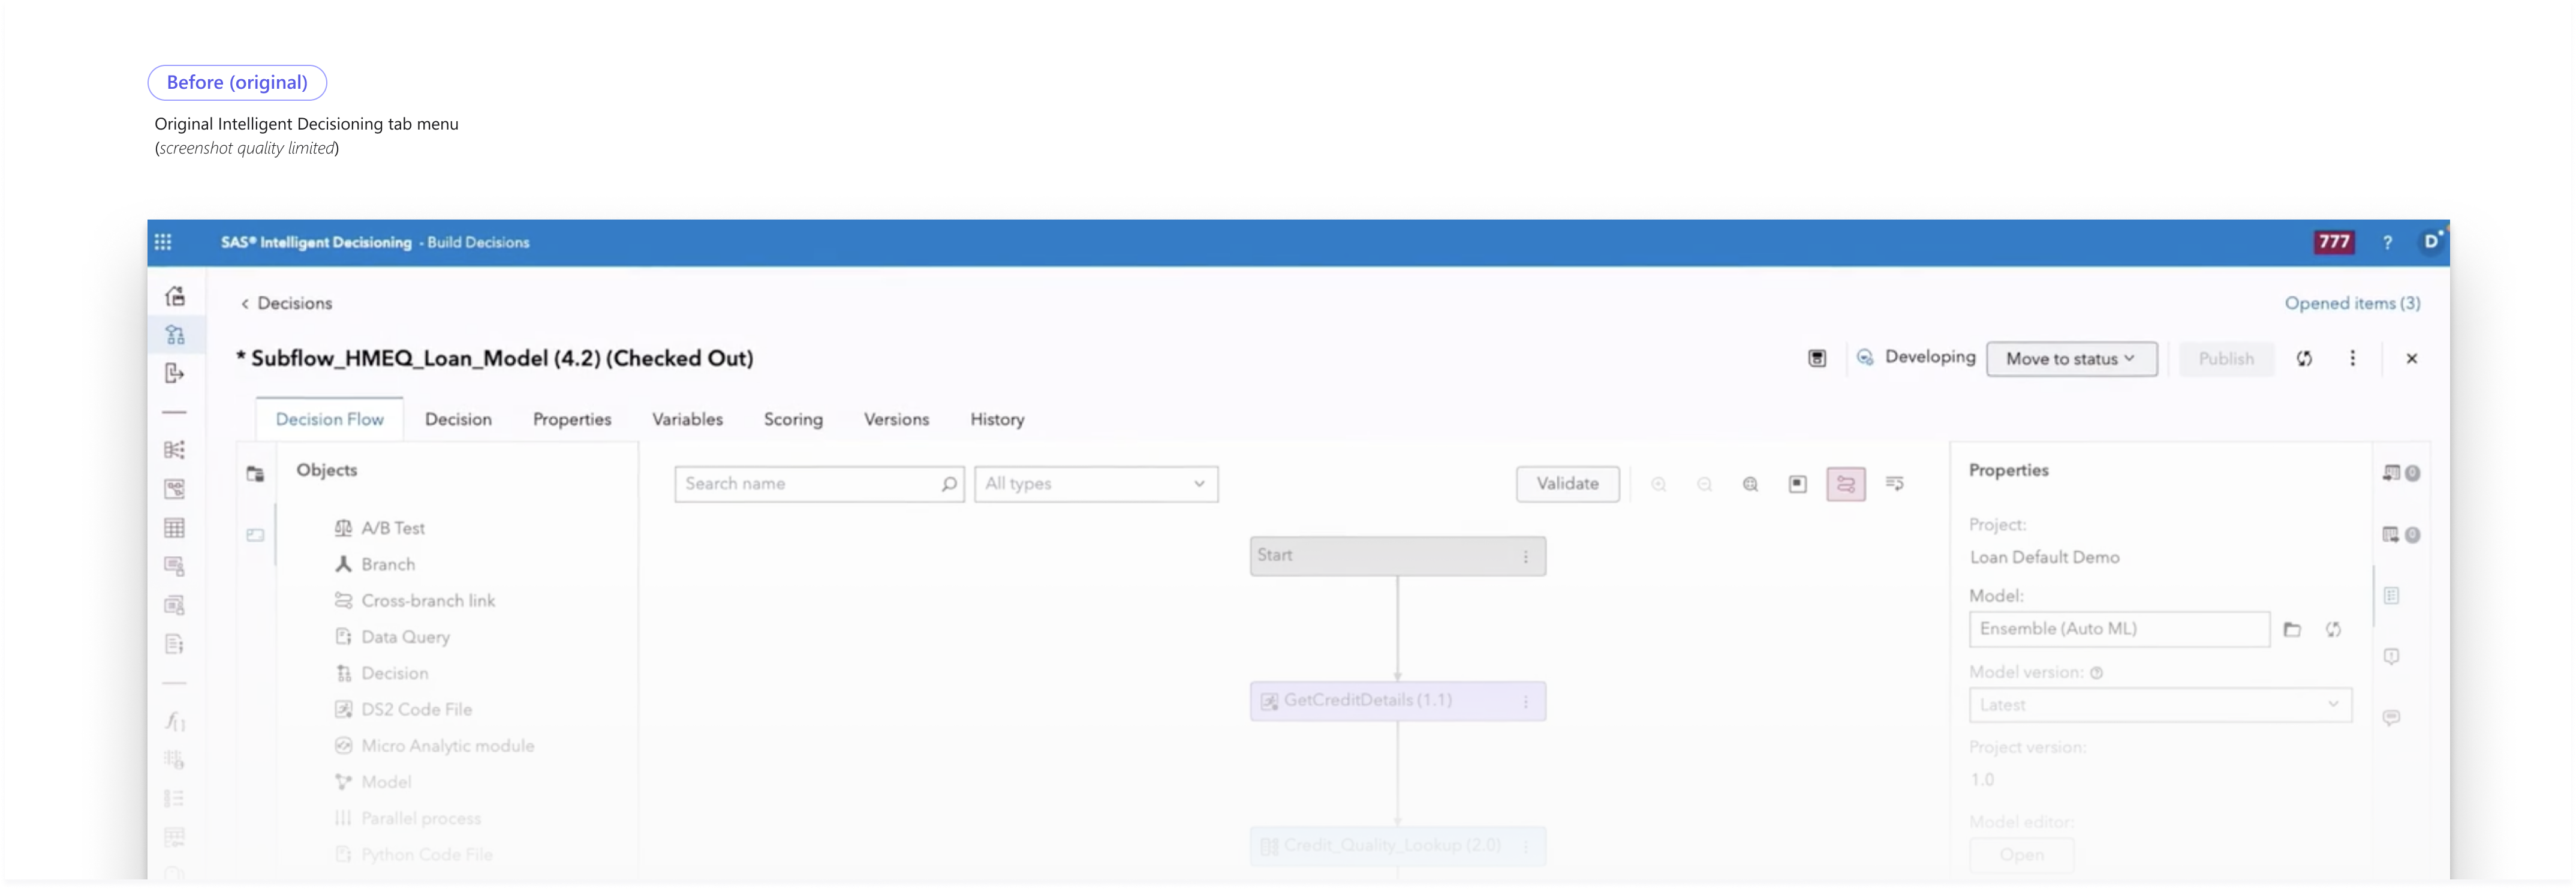Open the help question mark icon
The image size is (2576, 889).
(x=2387, y=242)
